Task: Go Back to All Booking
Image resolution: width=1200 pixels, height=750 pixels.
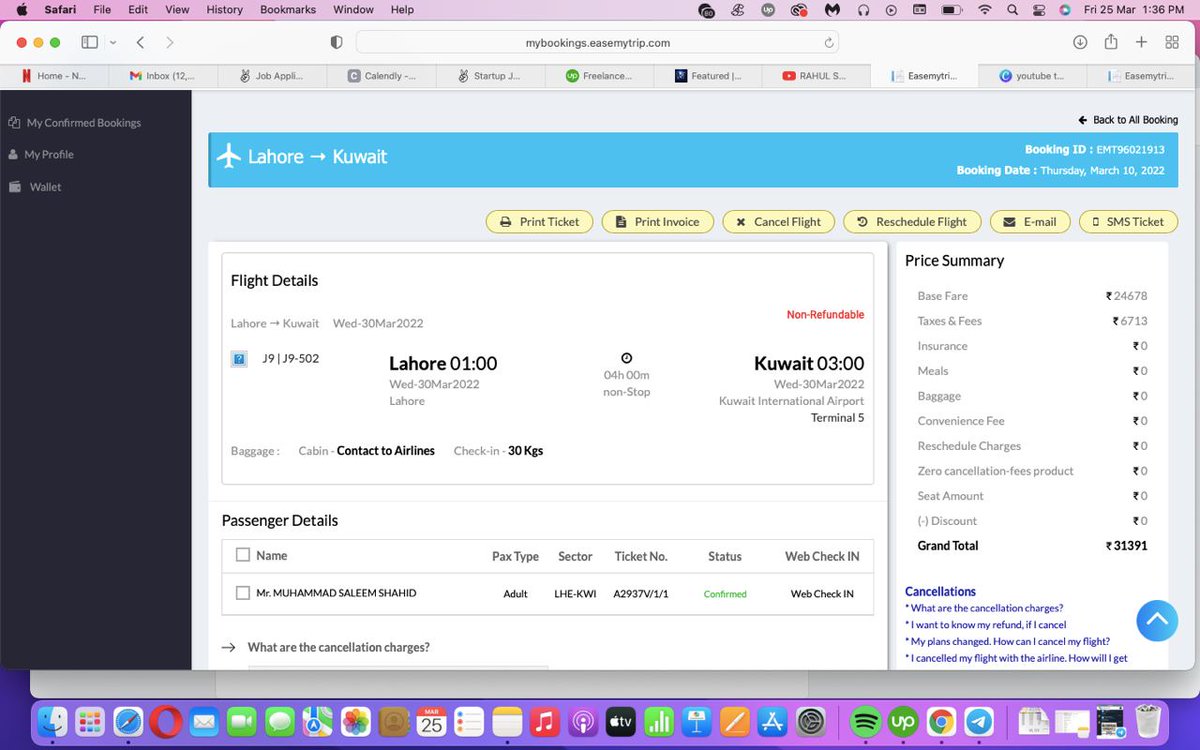Action: 1128,120
